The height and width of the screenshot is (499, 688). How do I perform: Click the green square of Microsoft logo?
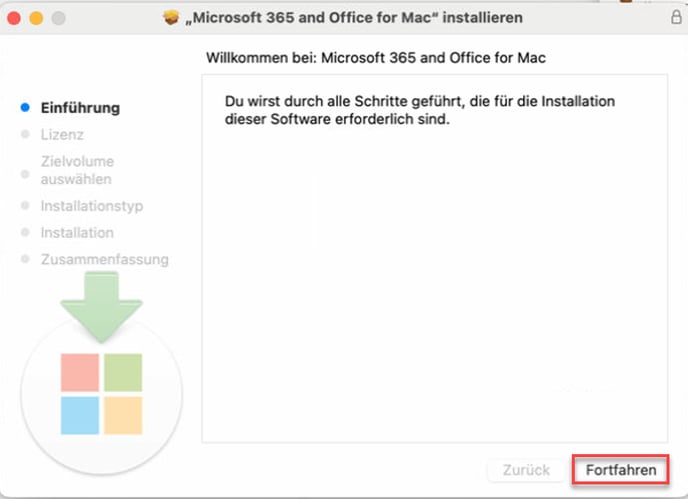tap(123, 373)
